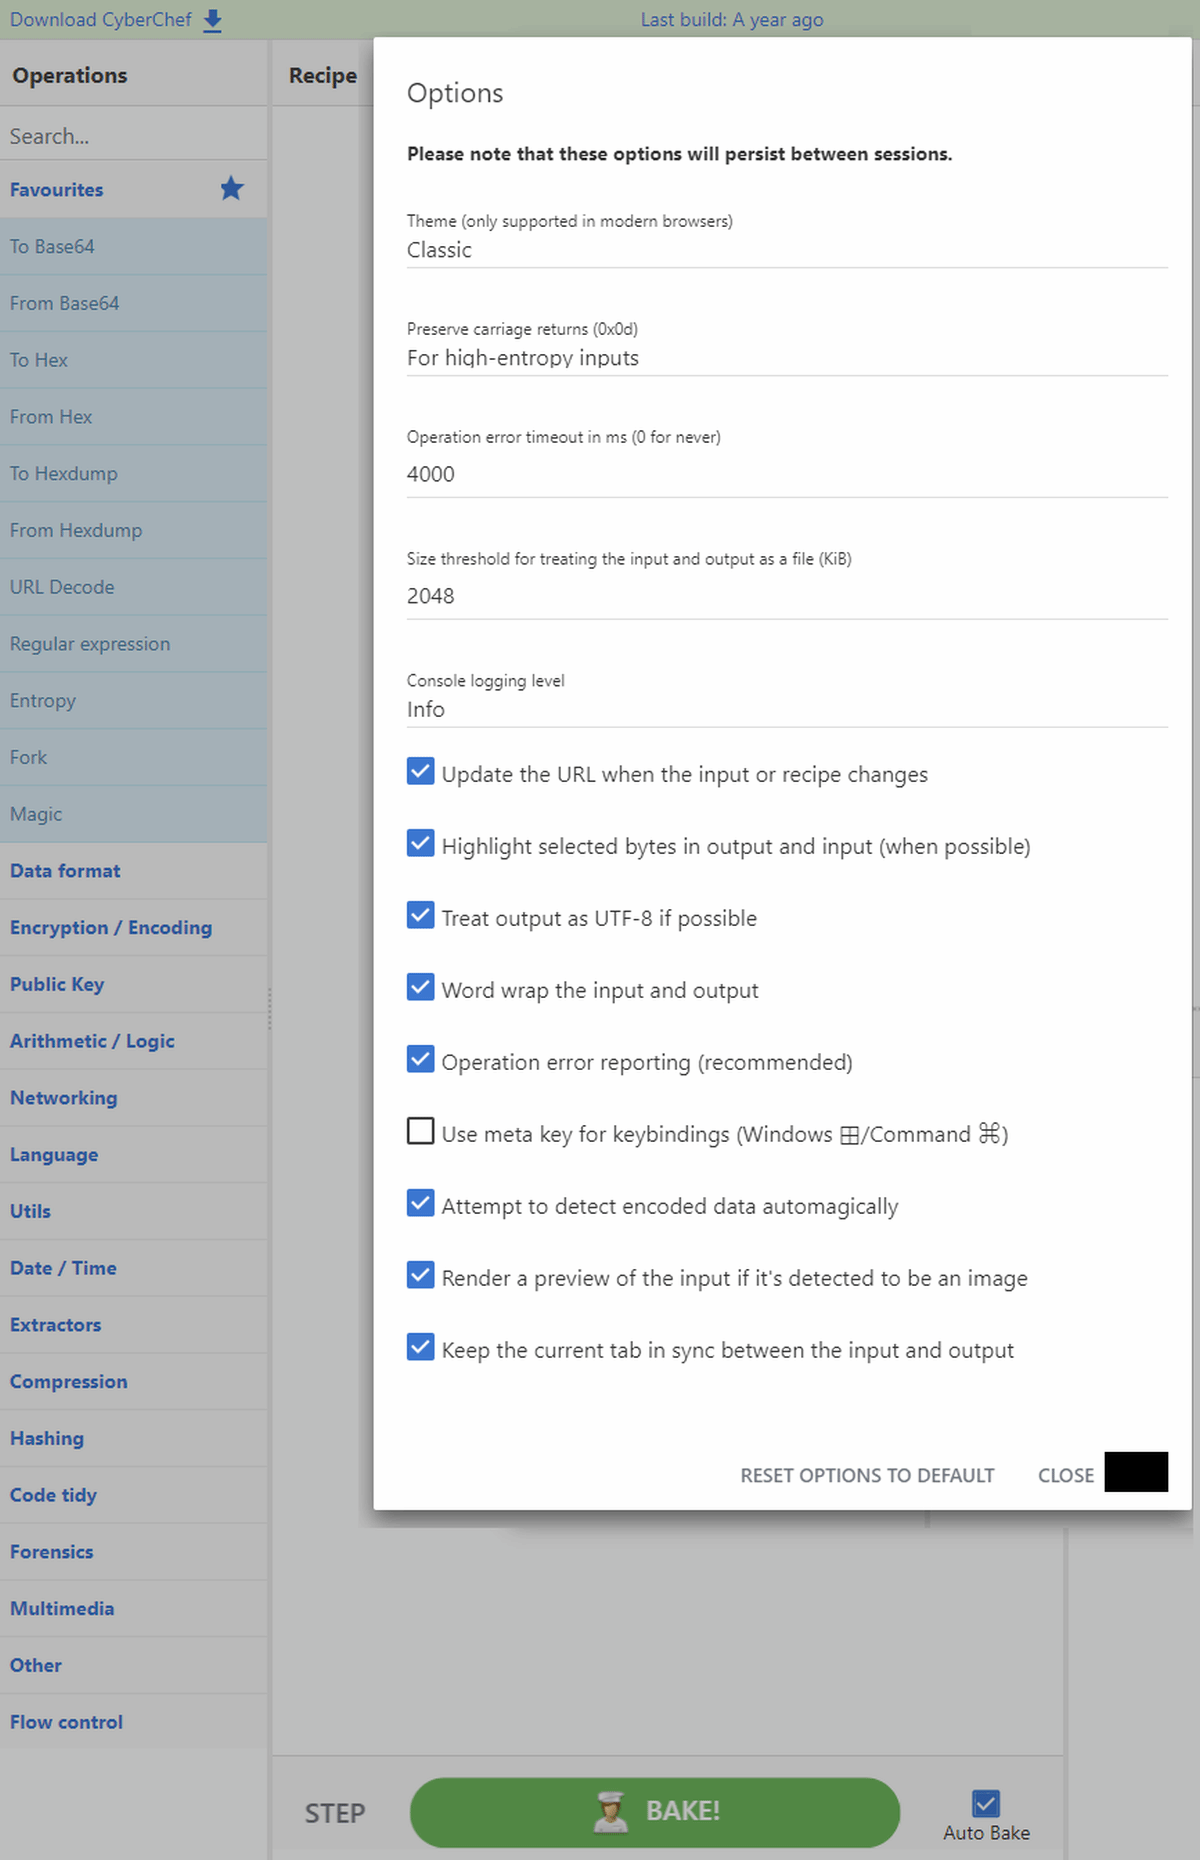Click the Download CyberChef arrow icon
Image resolution: width=1200 pixels, height=1860 pixels.
point(212,21)
